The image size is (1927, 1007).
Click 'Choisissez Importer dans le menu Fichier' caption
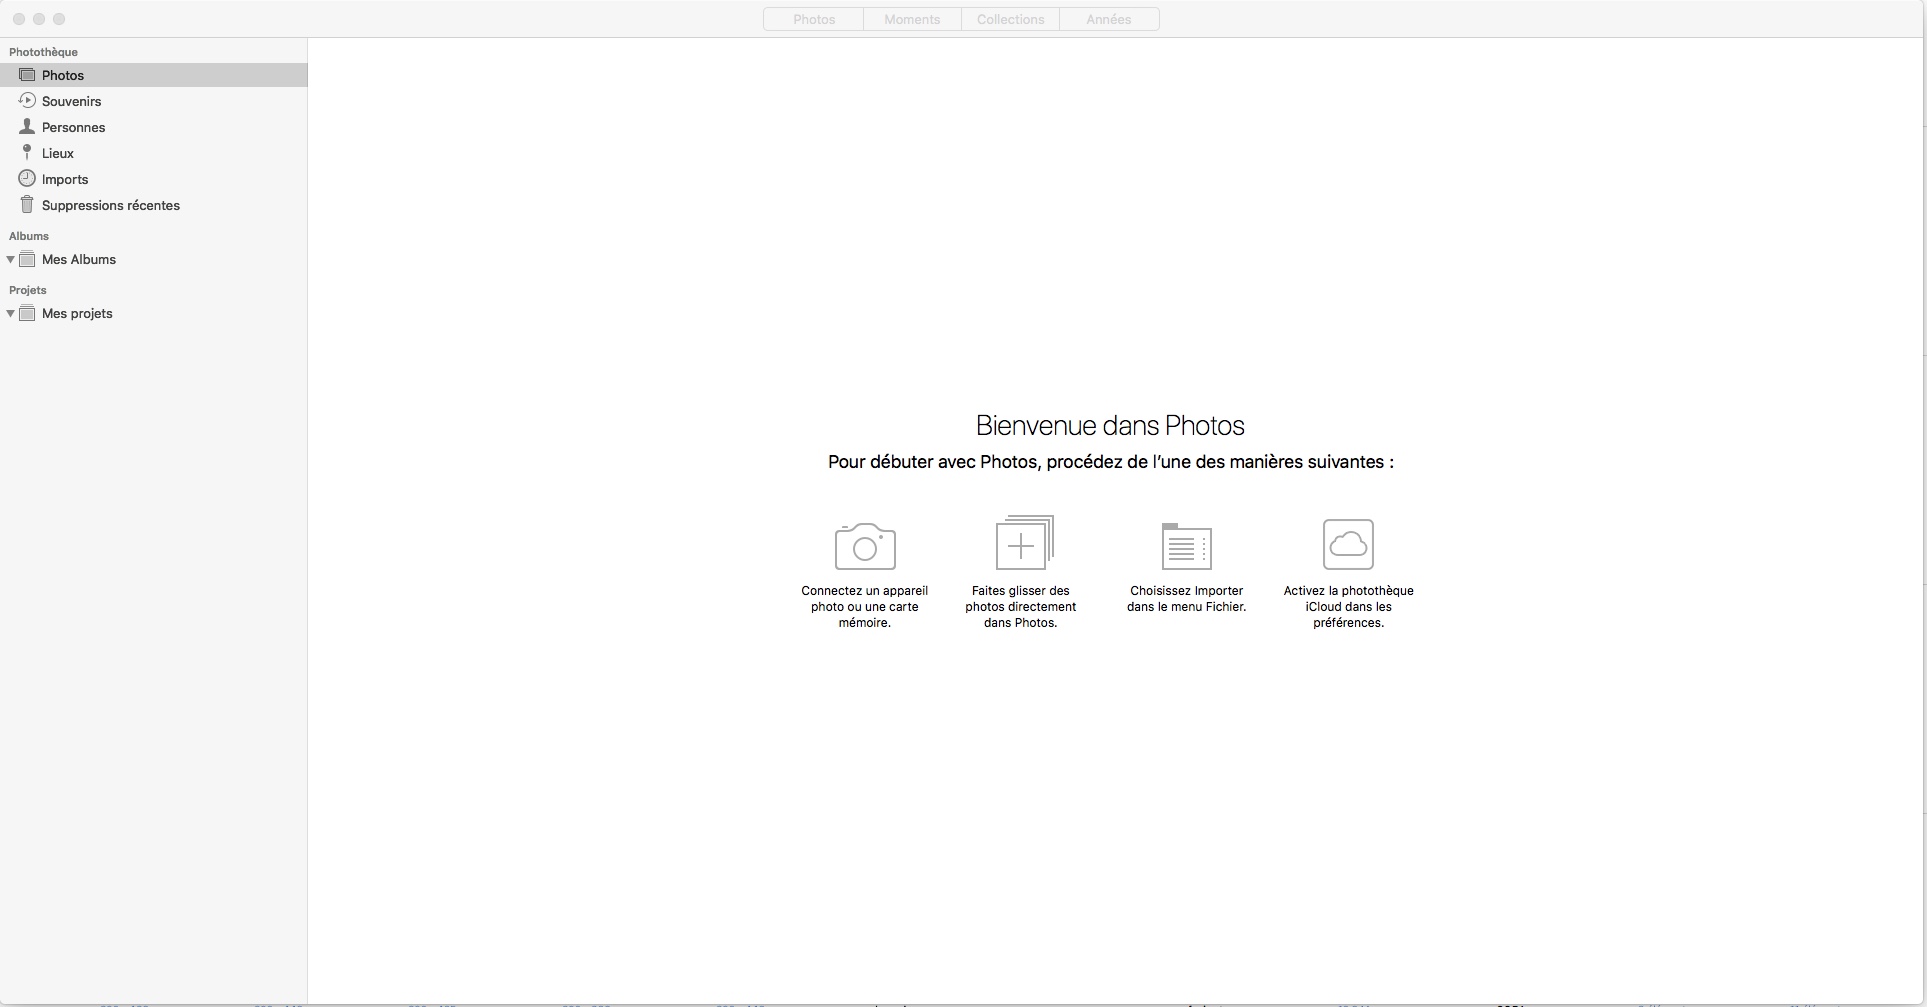pos(1187,599)
